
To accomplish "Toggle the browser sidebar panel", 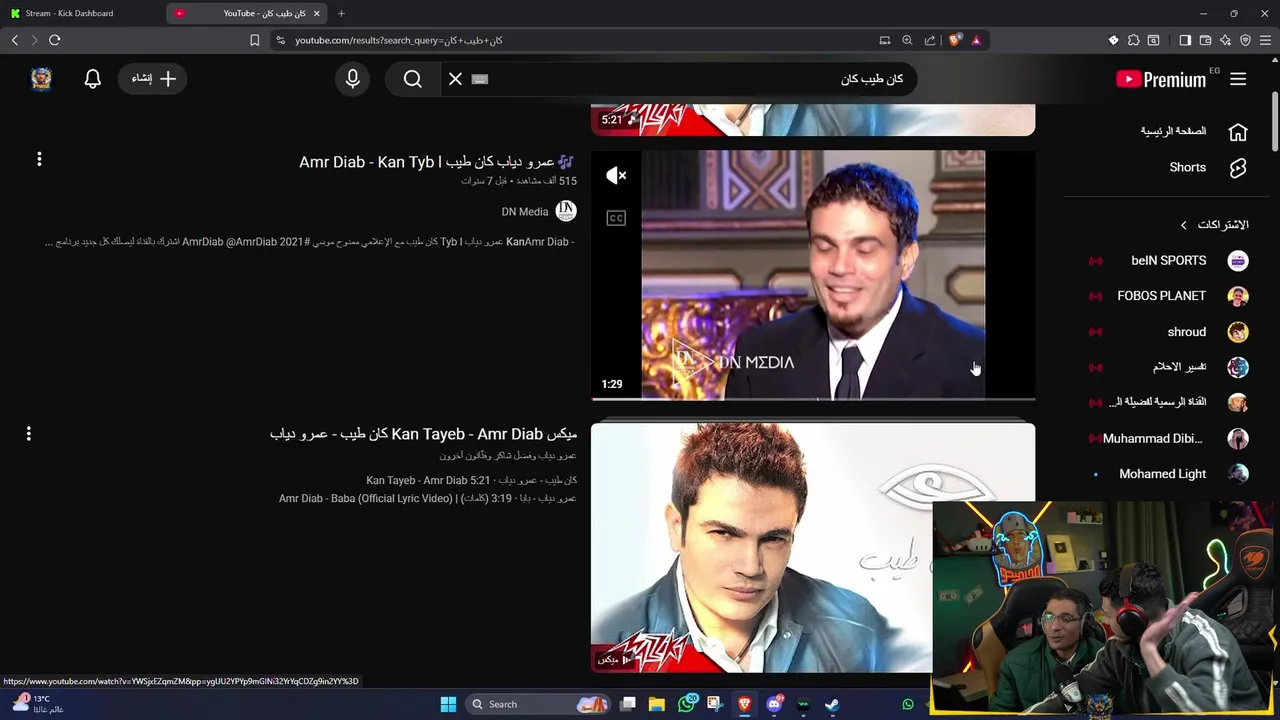I will coord(1185,40).
